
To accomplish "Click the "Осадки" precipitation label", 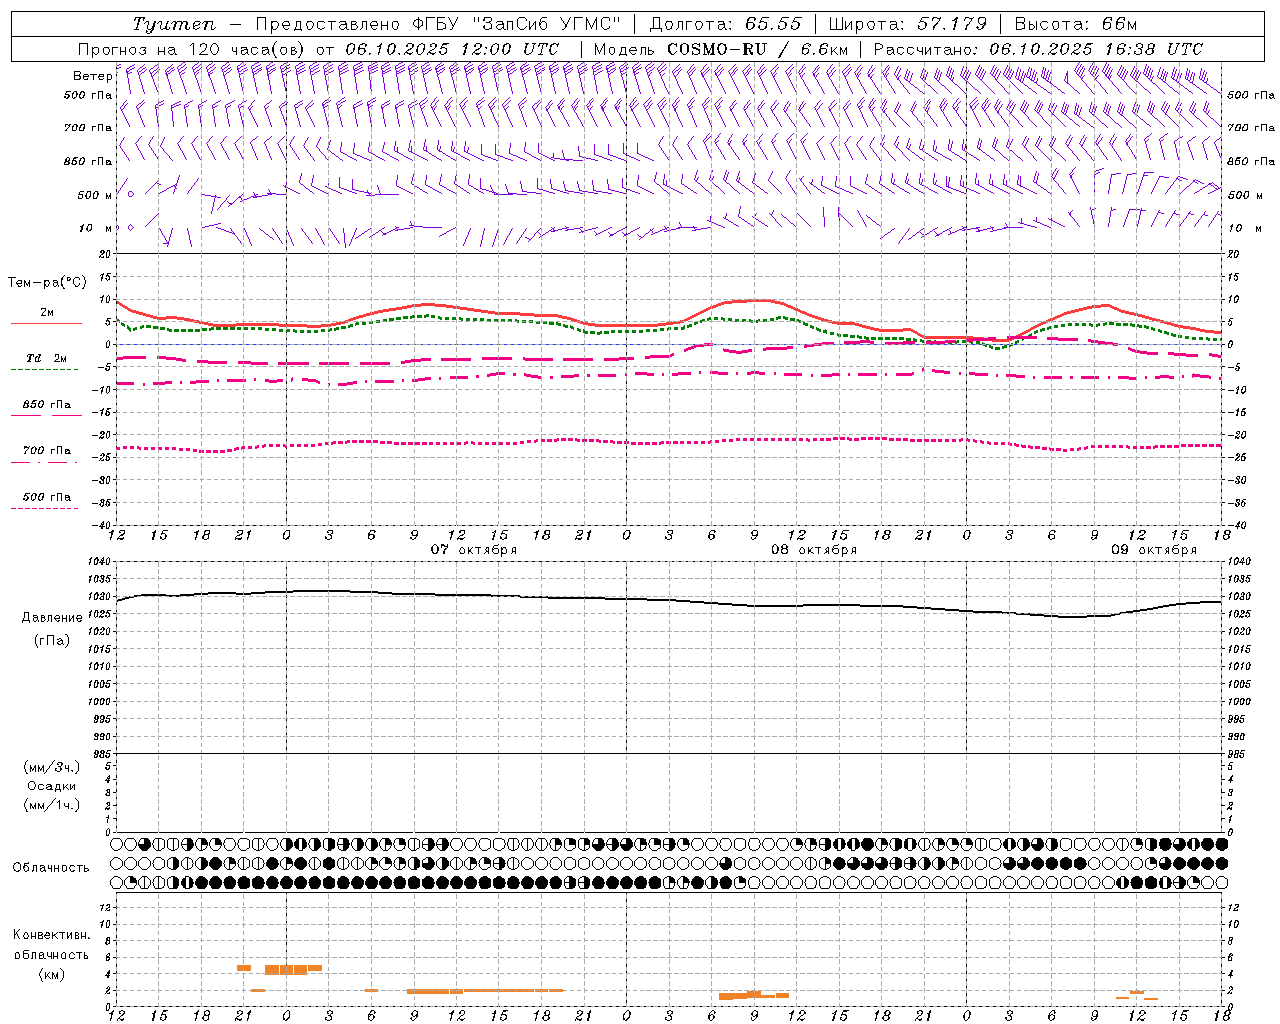I will 52,786.
